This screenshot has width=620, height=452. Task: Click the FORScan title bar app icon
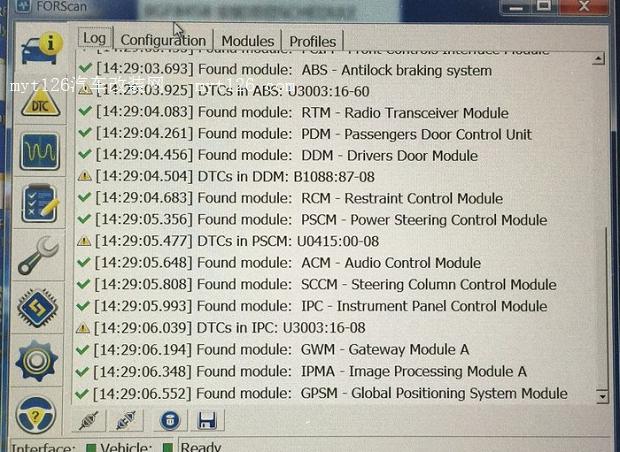(x=24, y=6)
